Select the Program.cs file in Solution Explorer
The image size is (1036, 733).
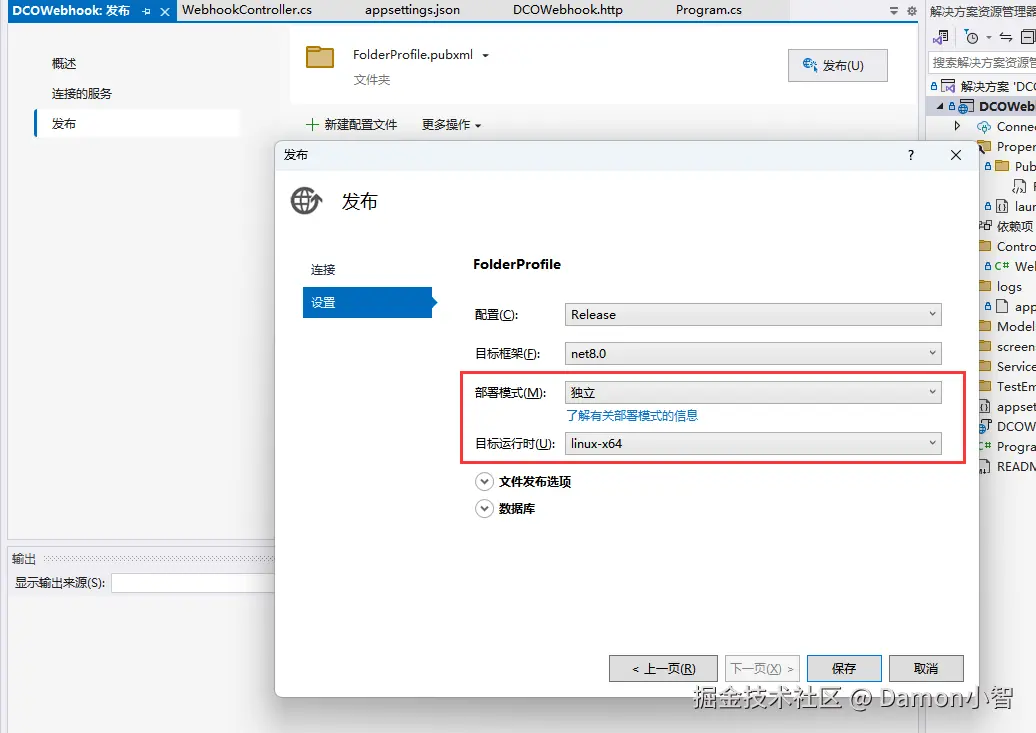(x=1007, y=446)
